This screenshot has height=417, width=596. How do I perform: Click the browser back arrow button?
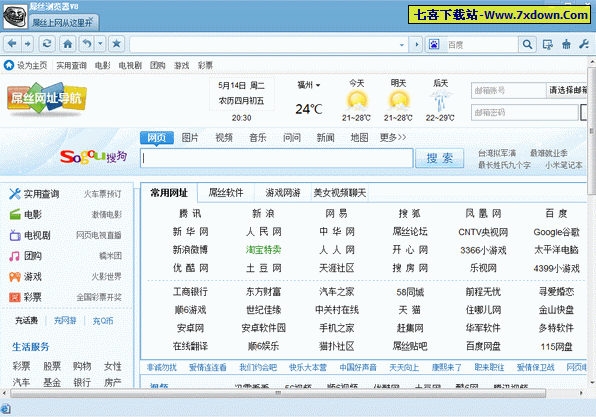(x=12, y=44)
